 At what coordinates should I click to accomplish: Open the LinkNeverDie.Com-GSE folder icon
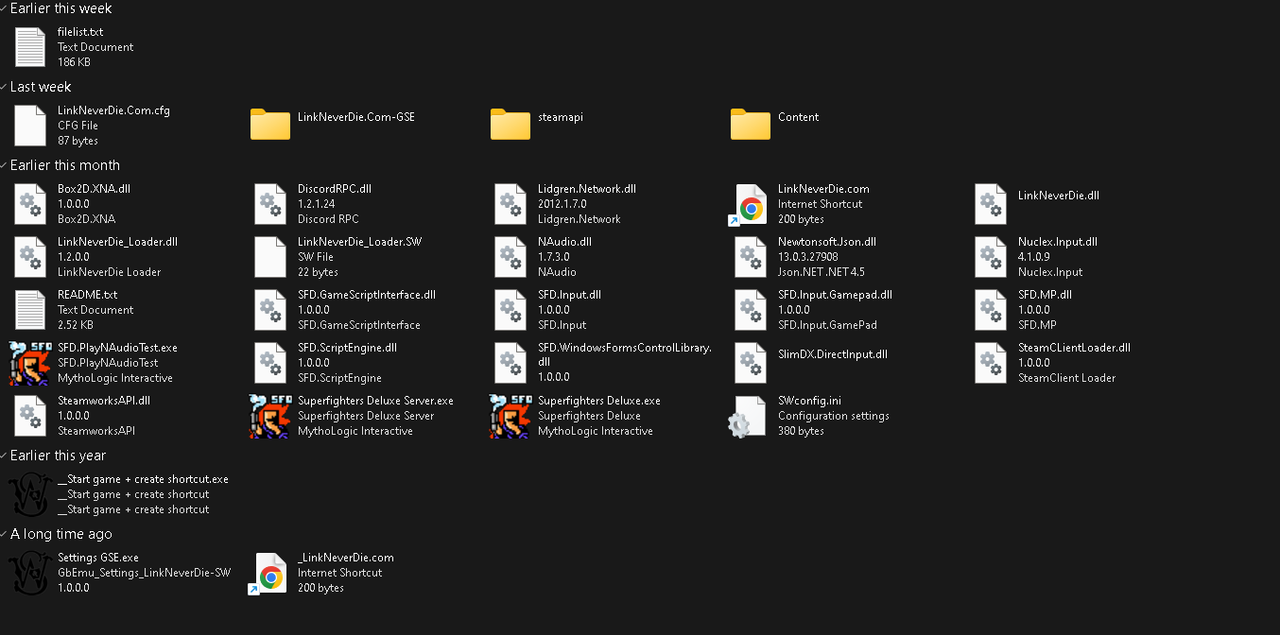(270, 124)
